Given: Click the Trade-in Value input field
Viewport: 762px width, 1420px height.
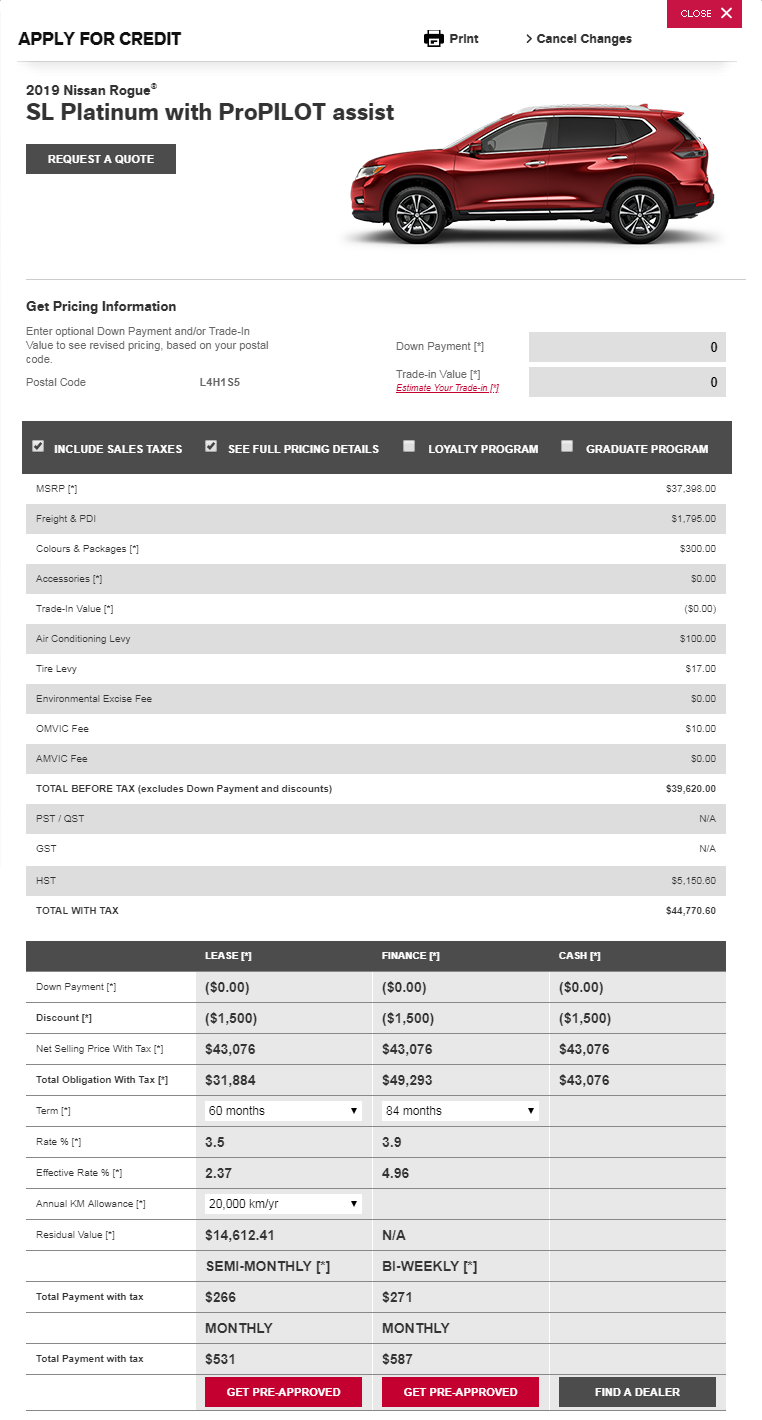Looking at the screenshot, I should pos(627,382).
